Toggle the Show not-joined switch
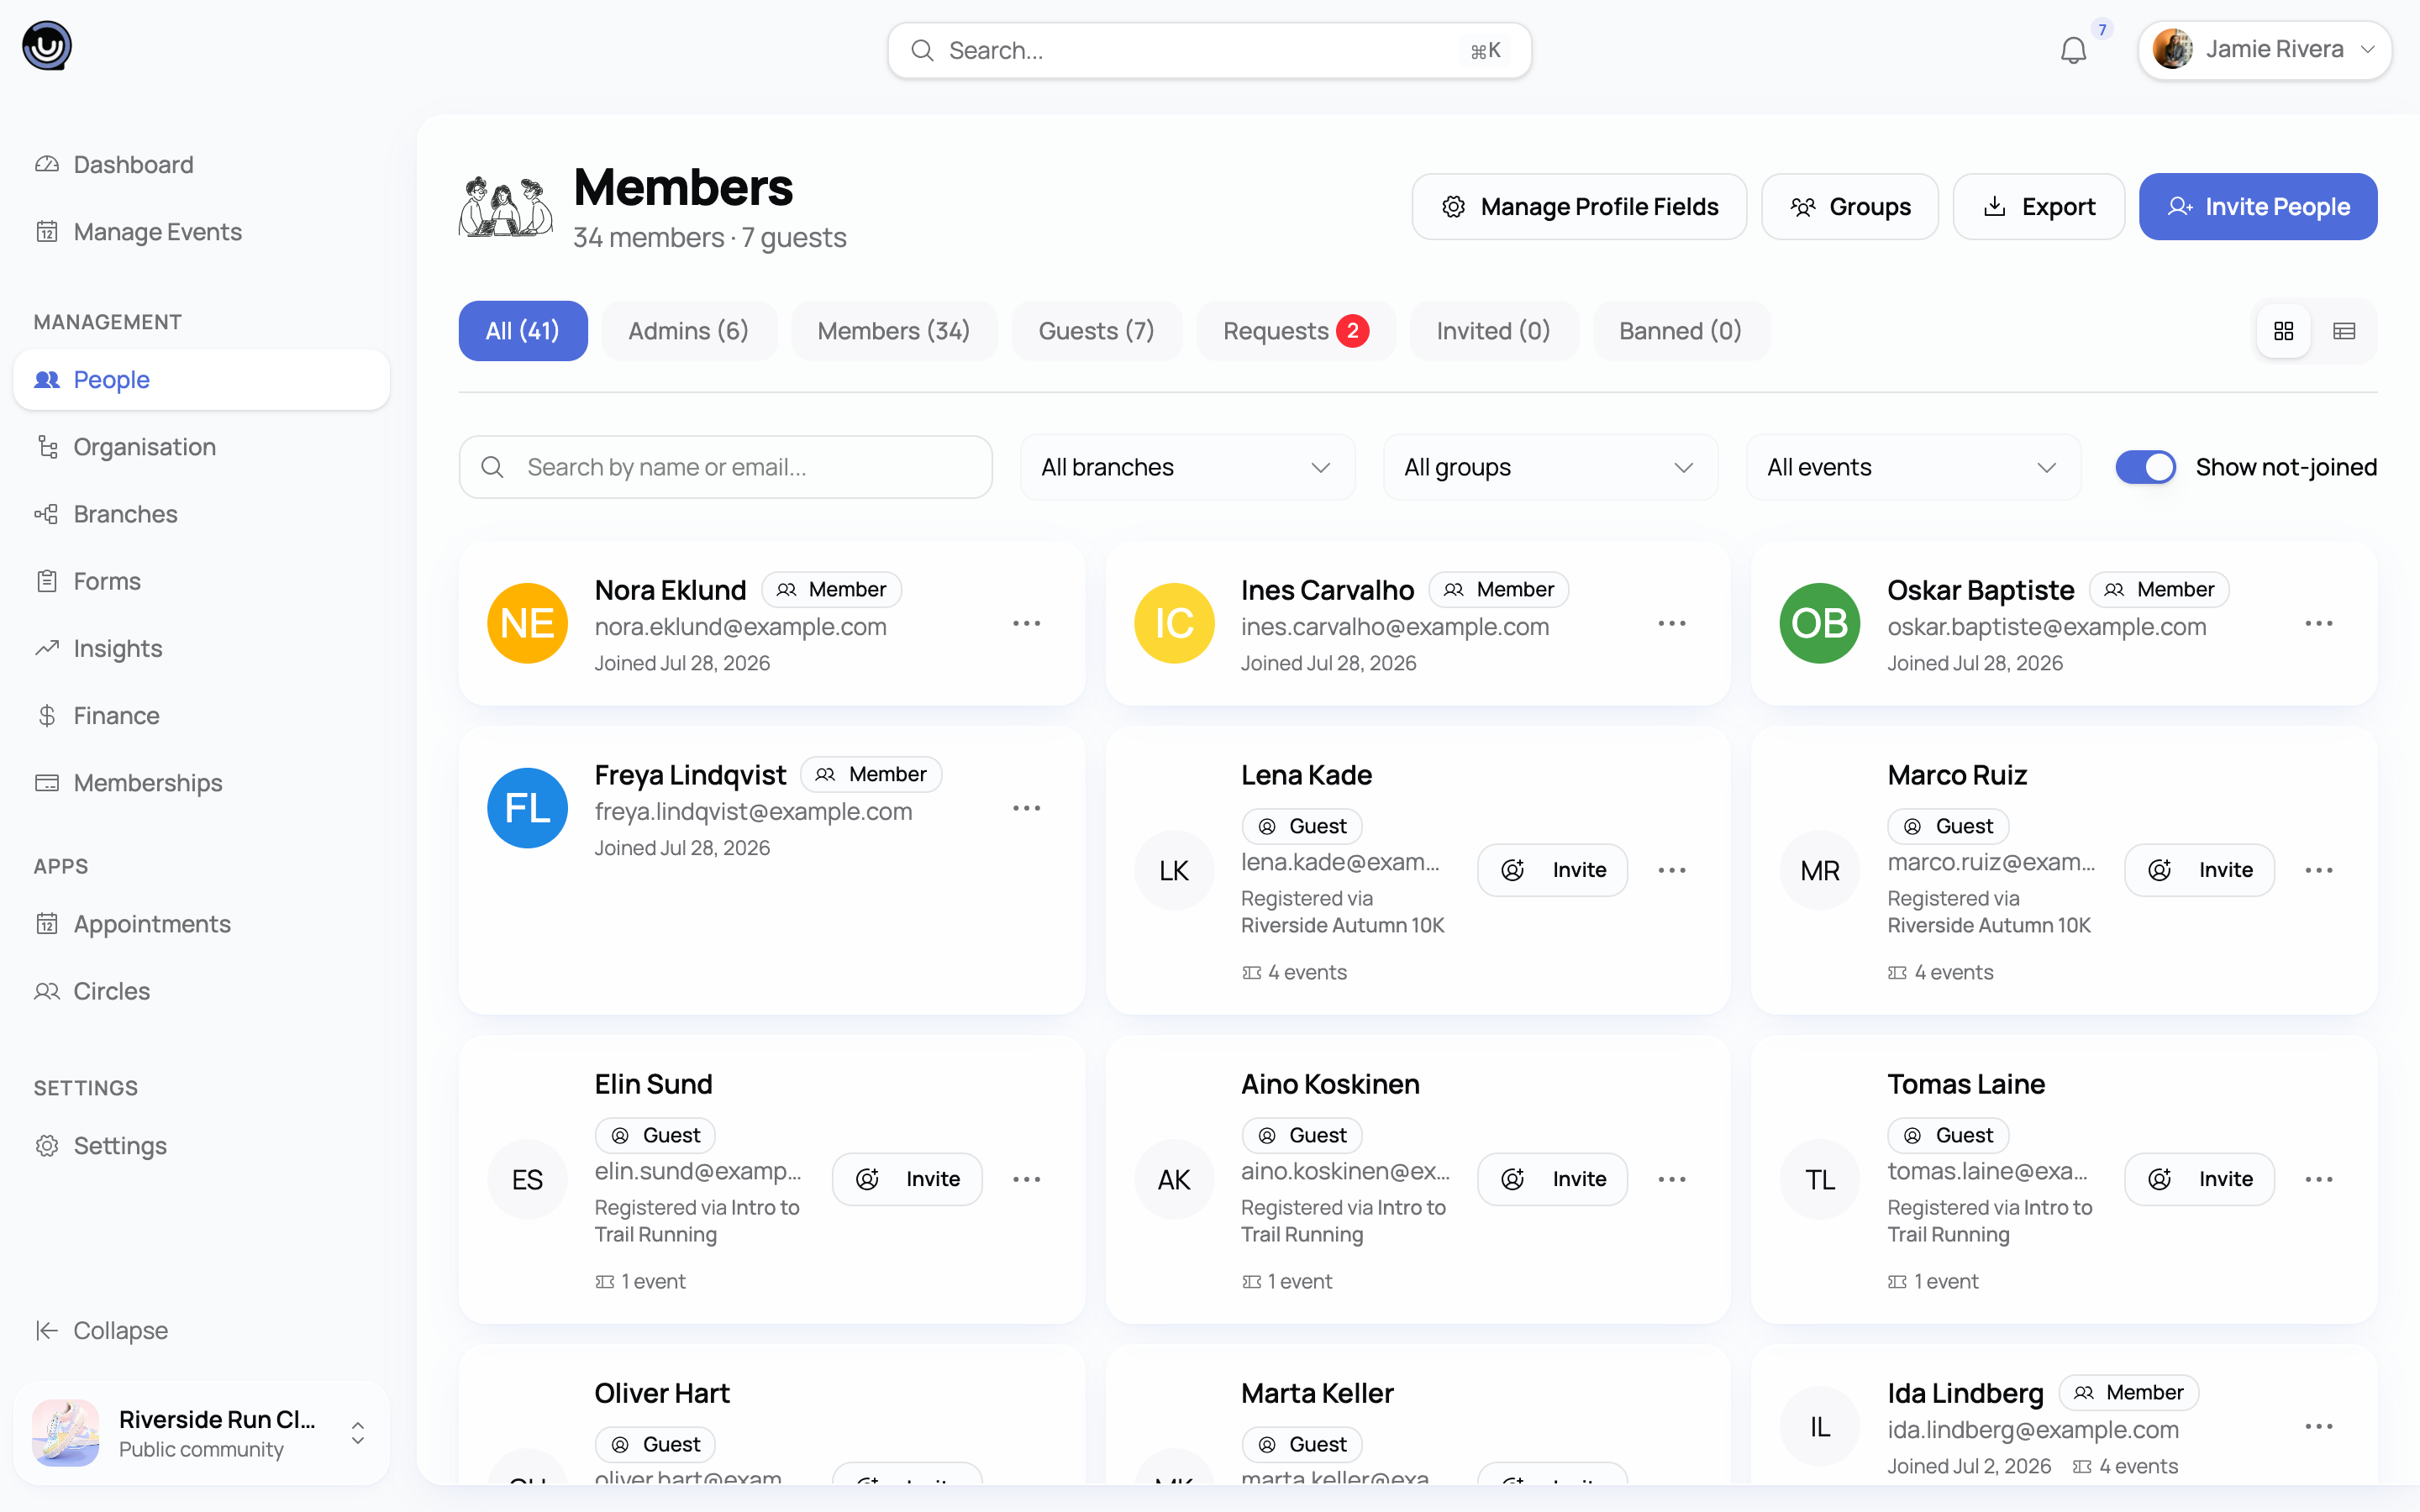The height and width of the screenshot is (1512, 2420). [2145, 467]
